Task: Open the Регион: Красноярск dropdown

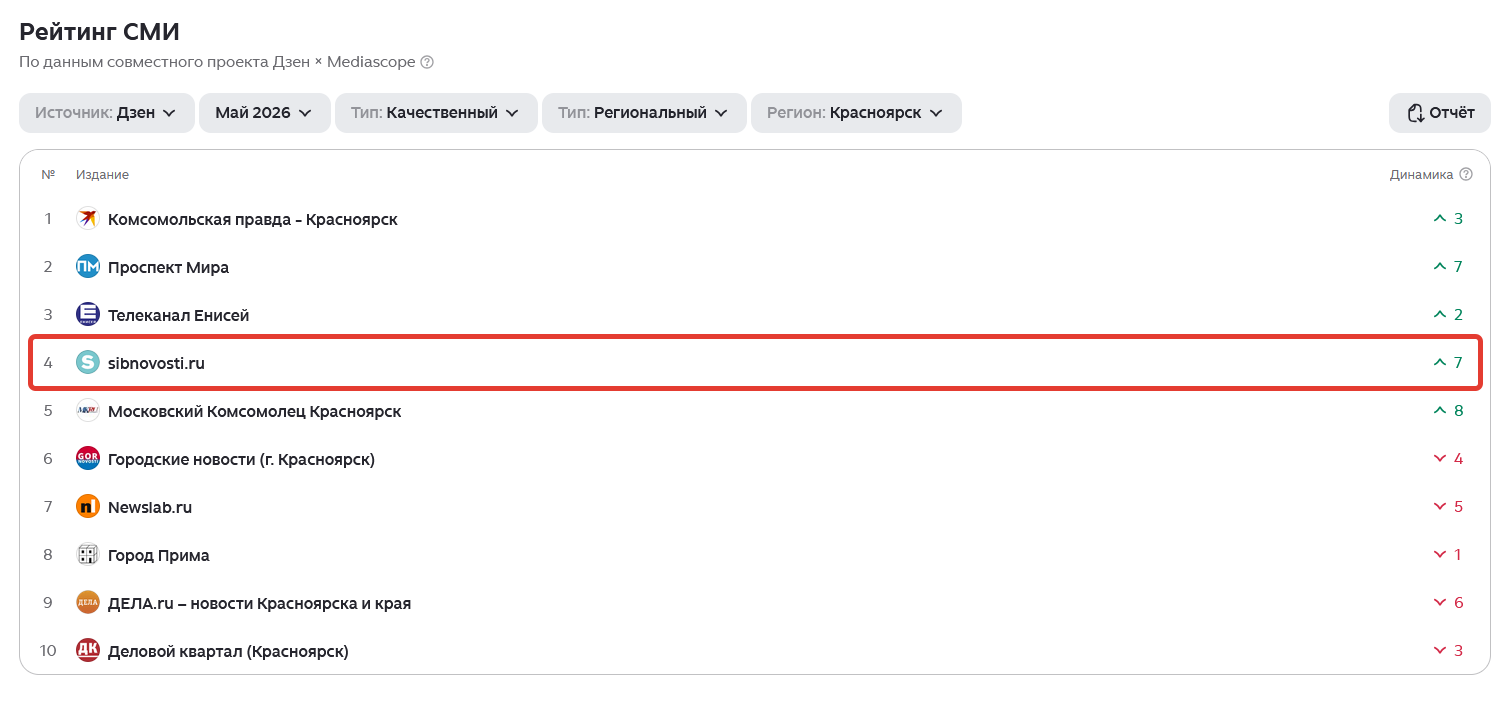Action: 856,113
